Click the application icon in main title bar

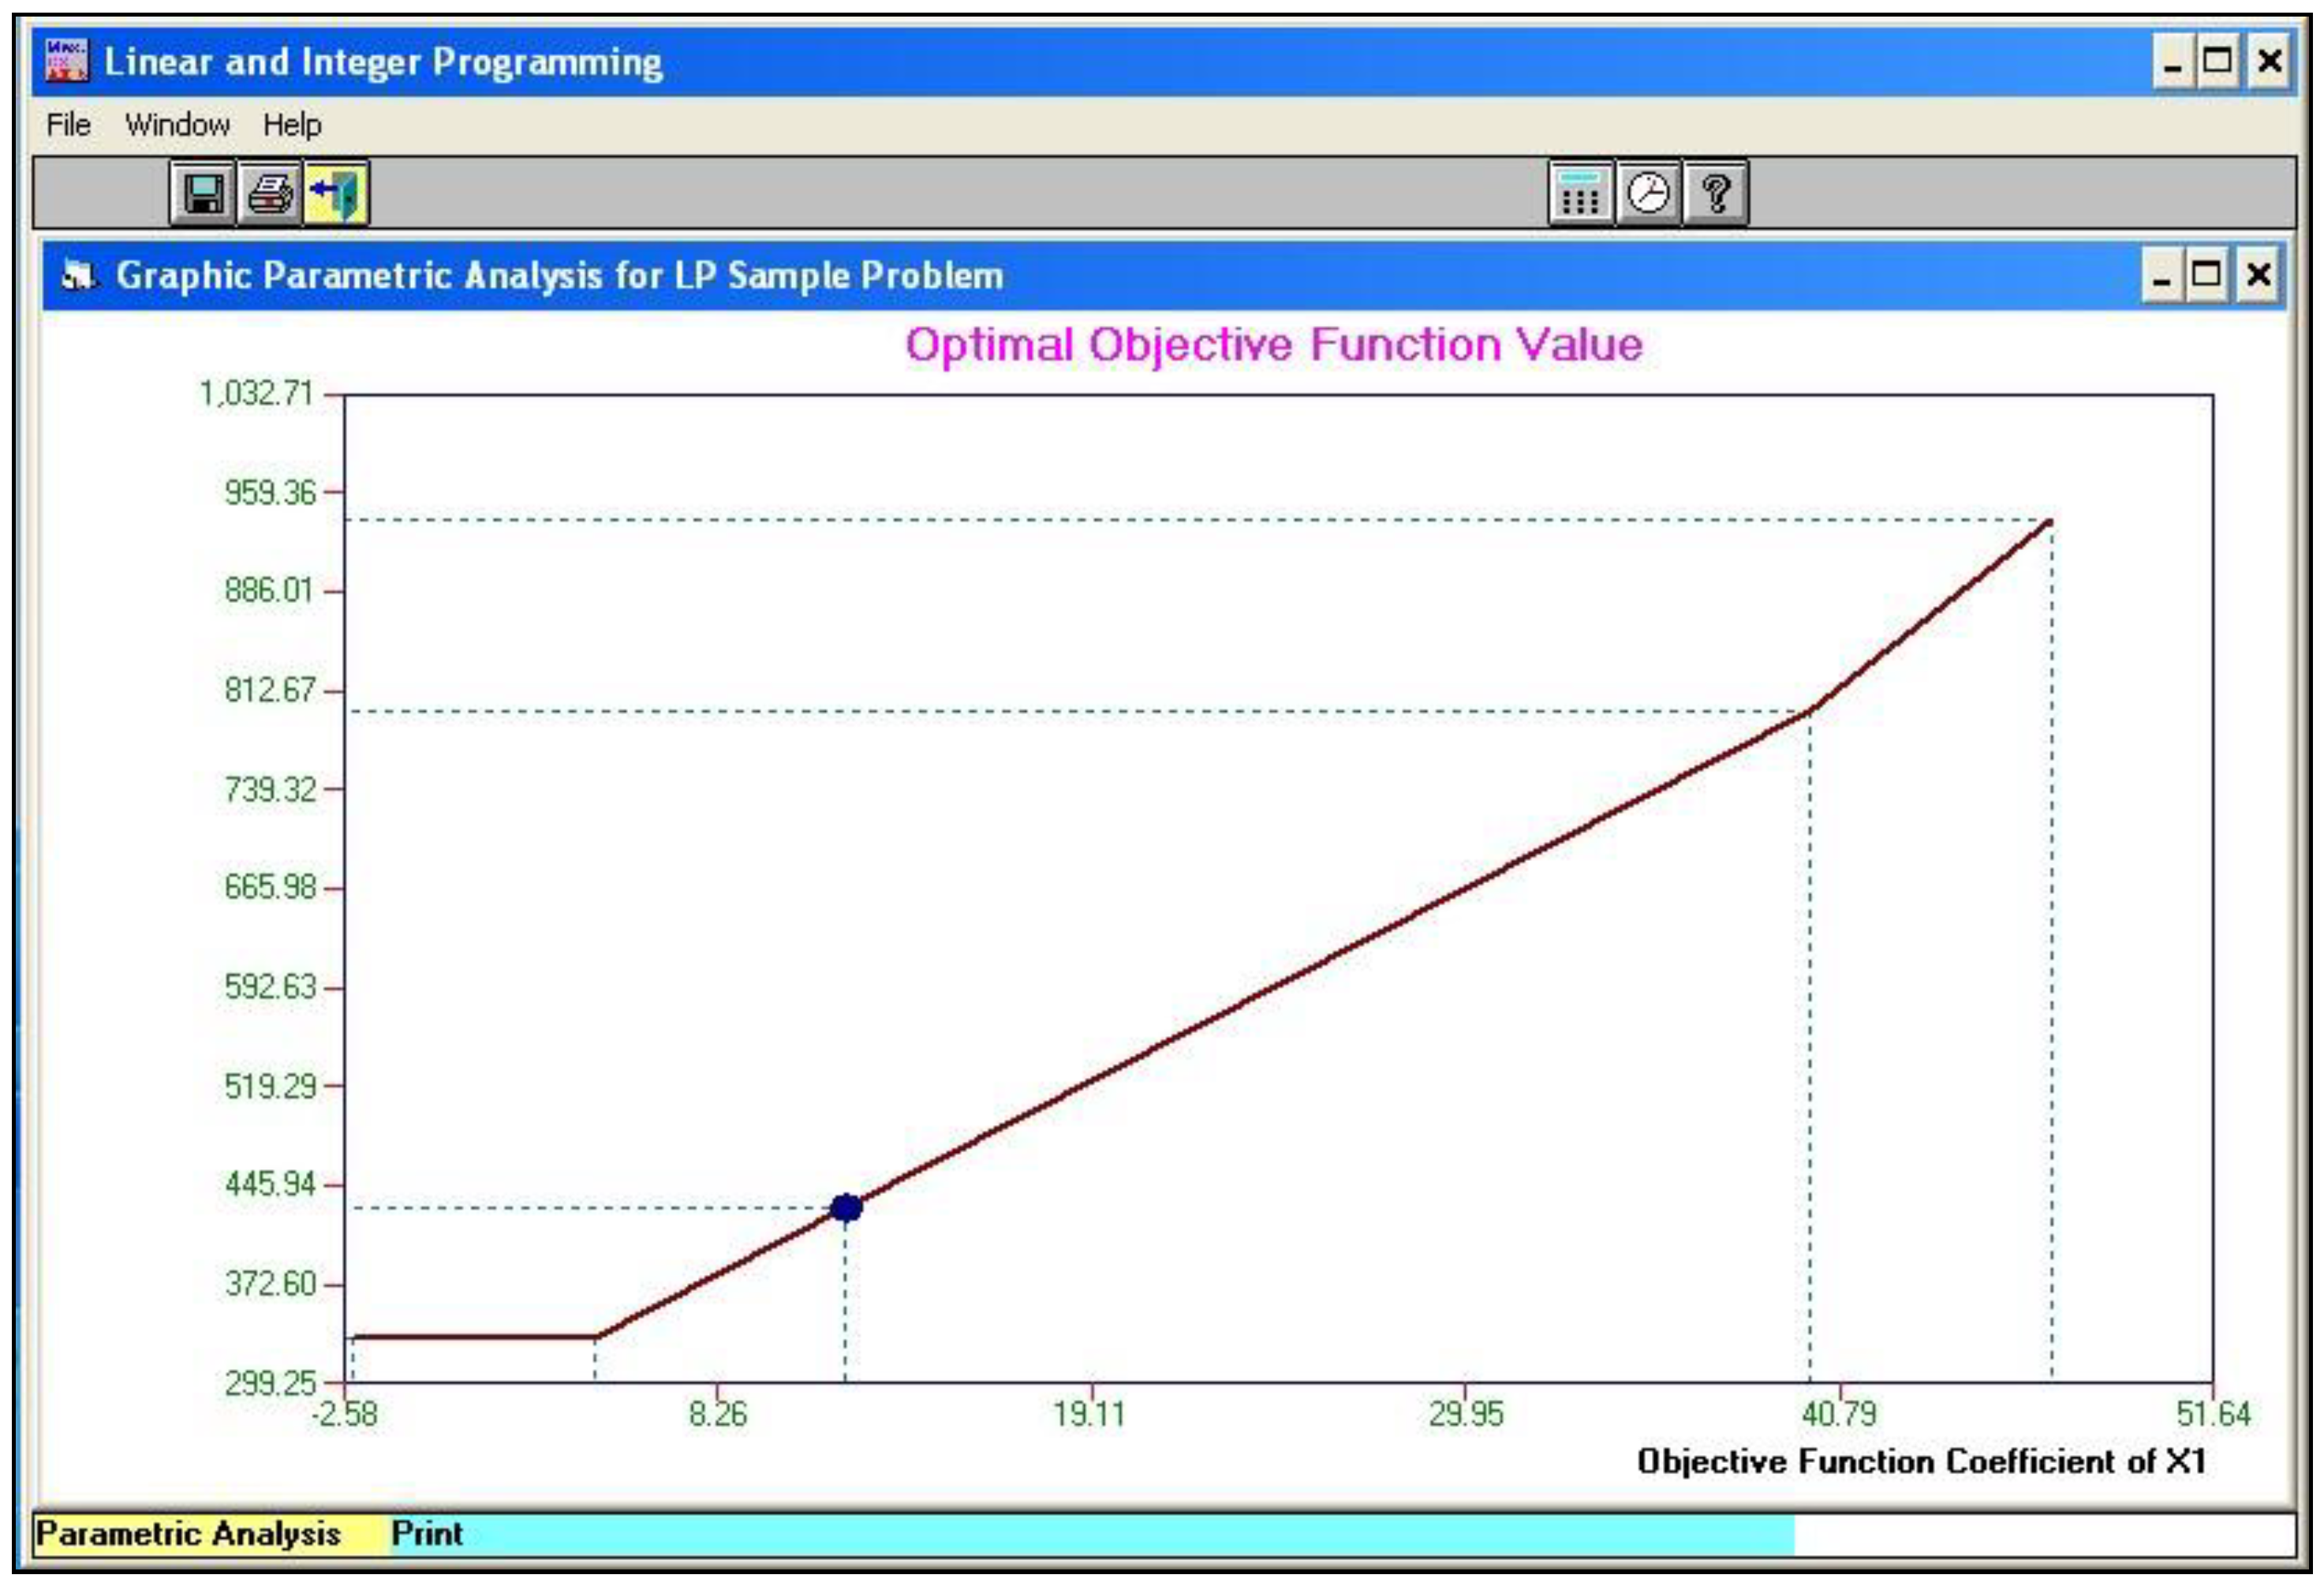[67, 62]
